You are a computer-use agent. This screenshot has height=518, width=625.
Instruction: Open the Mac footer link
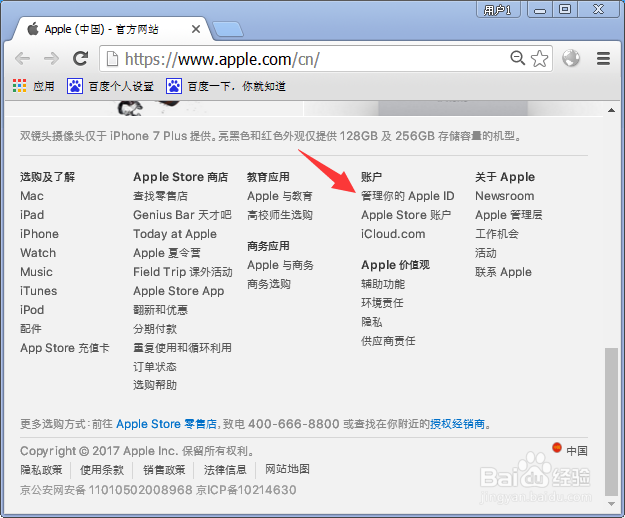coord(32,196)
